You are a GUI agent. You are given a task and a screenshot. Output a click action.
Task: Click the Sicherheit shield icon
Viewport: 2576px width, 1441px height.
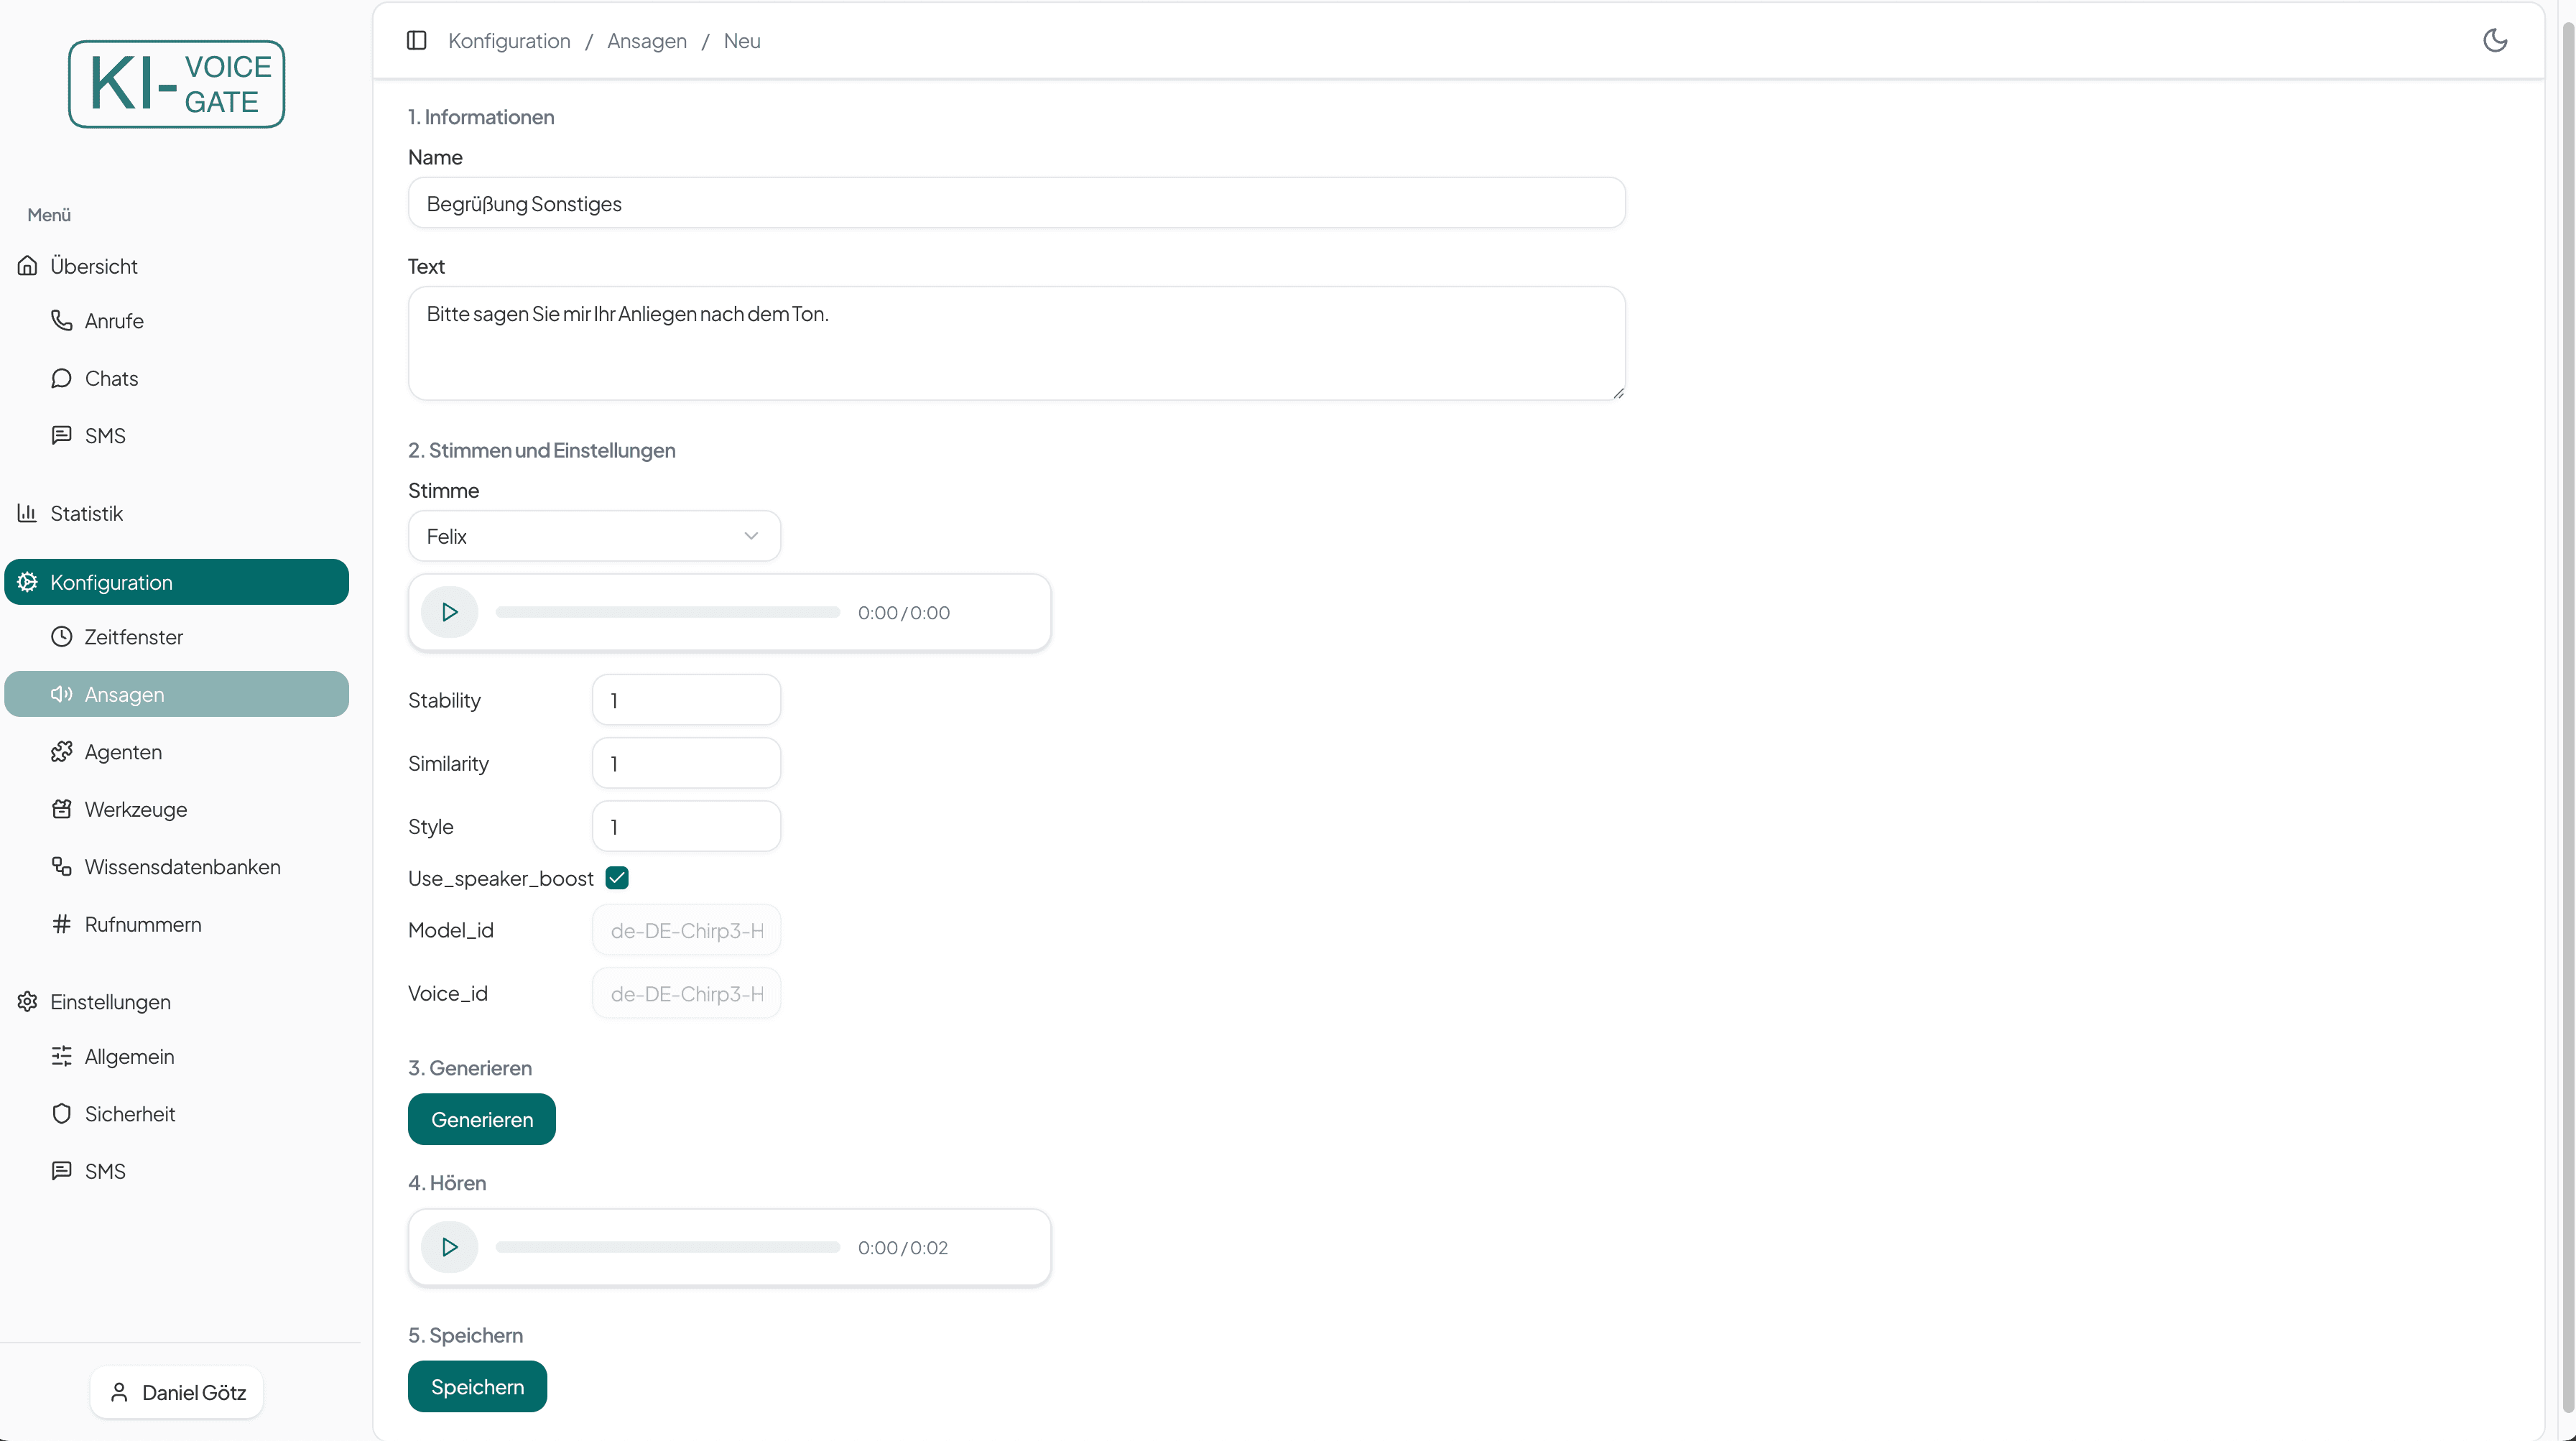(x=62, y=1114)
